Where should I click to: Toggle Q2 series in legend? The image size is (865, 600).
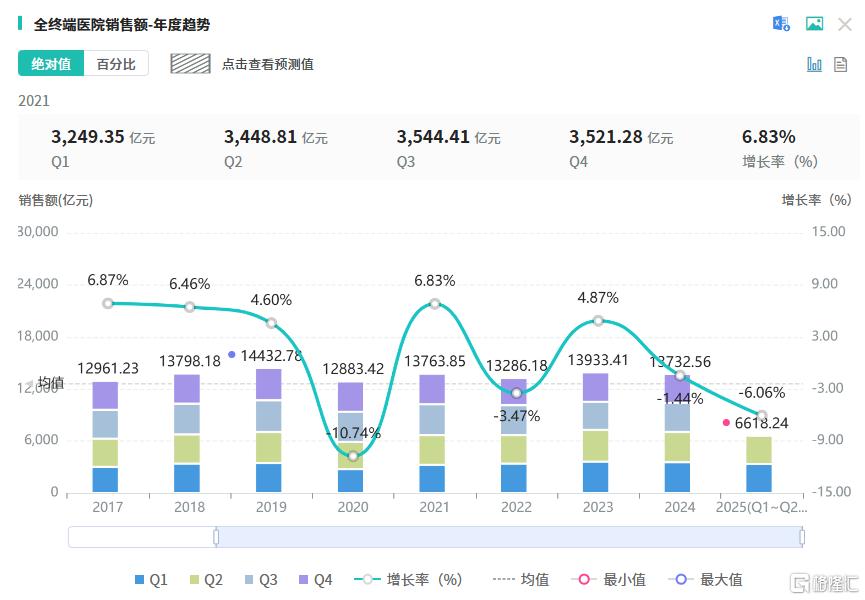tap(205, 580)
